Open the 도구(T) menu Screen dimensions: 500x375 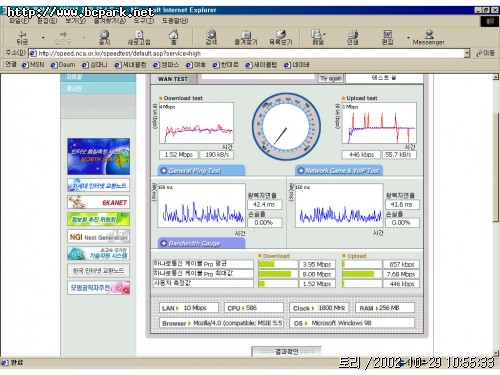[x=144, y=21]
